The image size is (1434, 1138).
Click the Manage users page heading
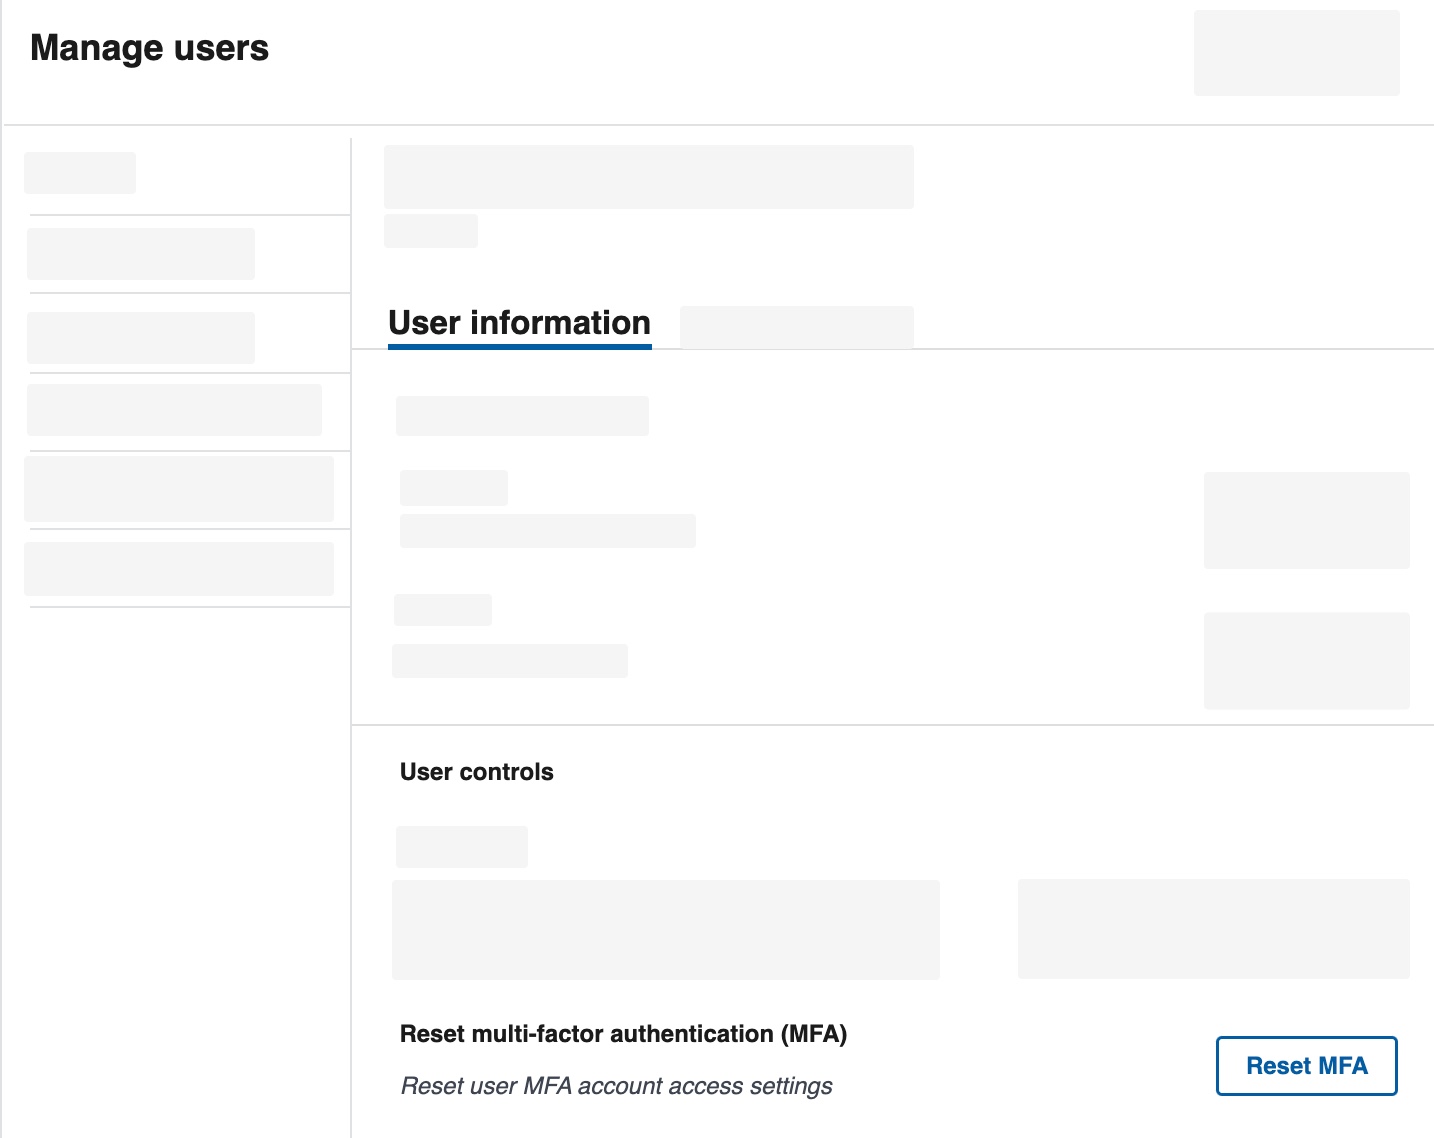(x=149, y=48)
